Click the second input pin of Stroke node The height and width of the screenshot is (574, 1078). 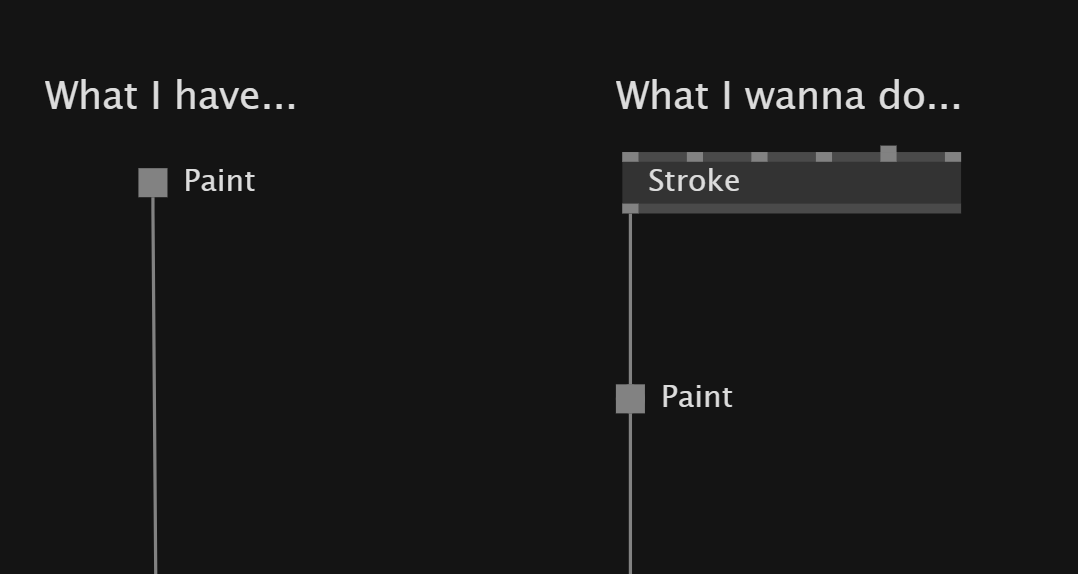click(x=695, y=157)
